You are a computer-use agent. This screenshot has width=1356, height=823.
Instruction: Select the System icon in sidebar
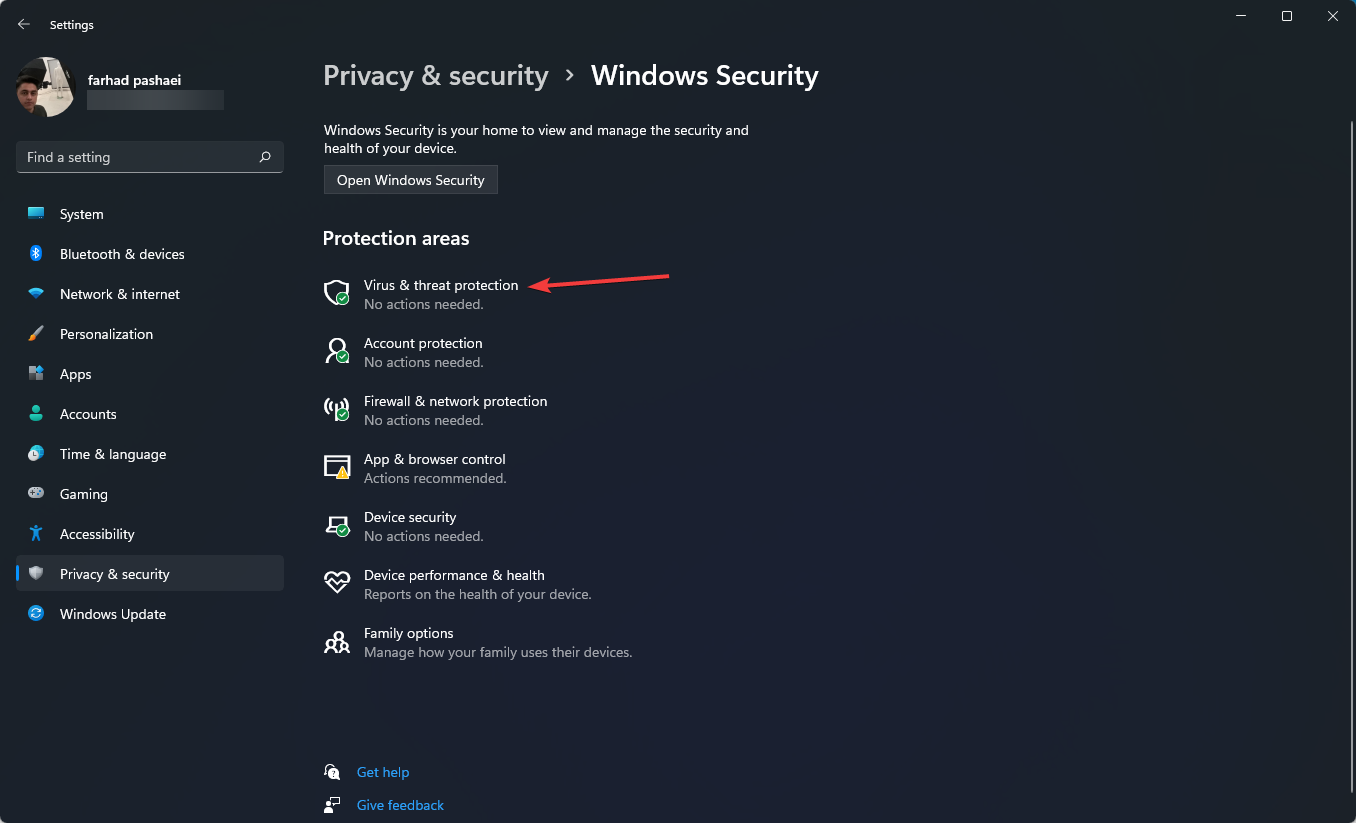(x=35, y=213)
